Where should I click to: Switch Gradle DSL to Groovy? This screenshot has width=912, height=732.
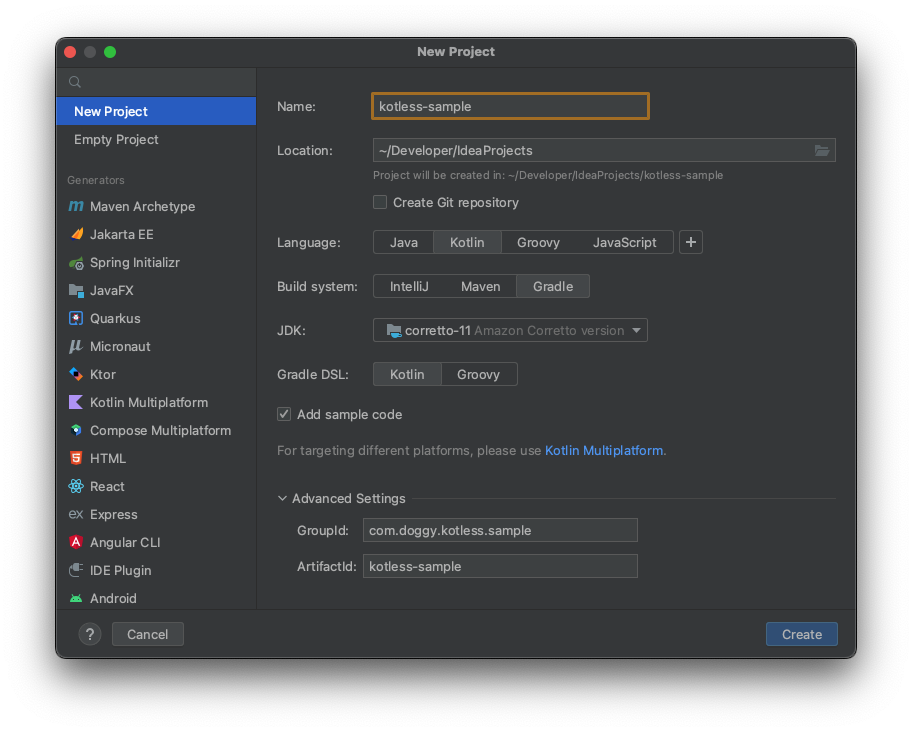coord(478,375)
